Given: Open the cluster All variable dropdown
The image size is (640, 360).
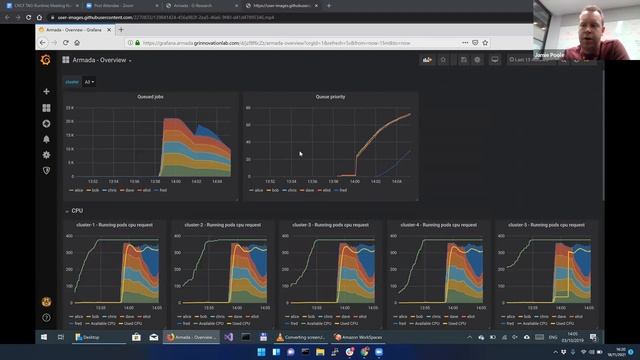Looking at the screenshot, I should pyautogui.click(x=89, y=82).
